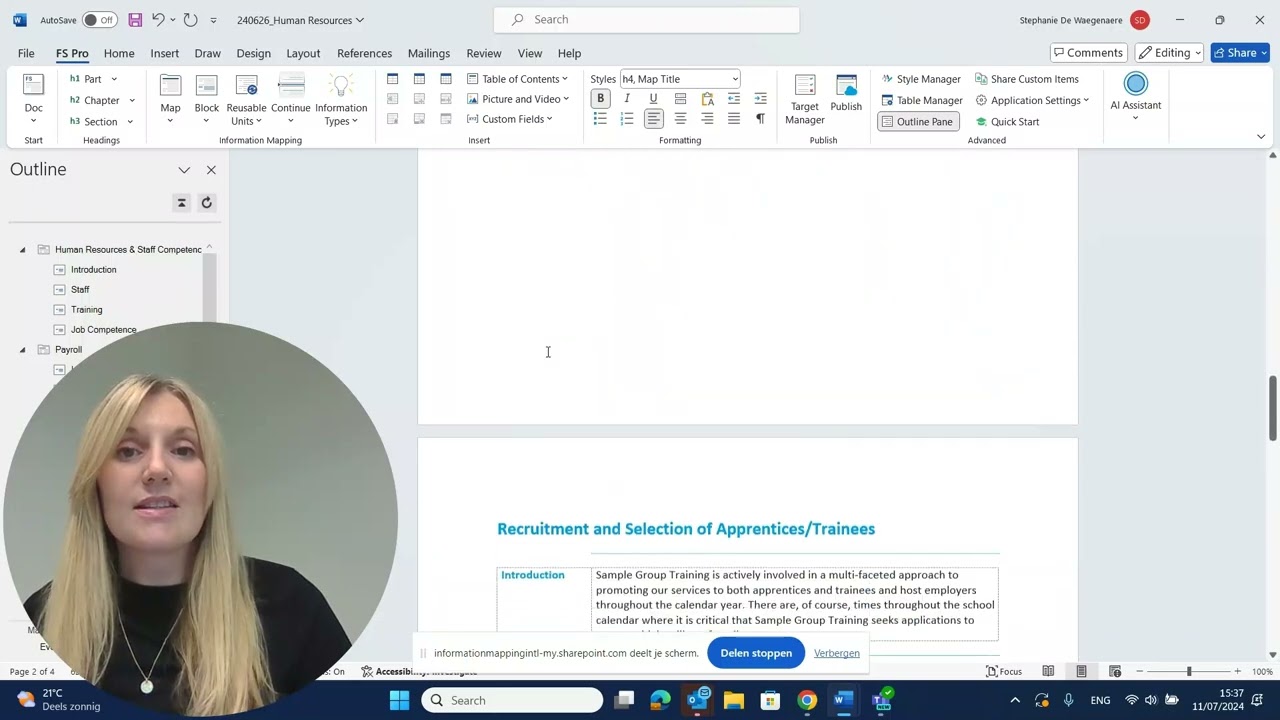The height and width of the screenshot is (720, 1280).
Task: Open Reusable Units menu
Action: (x=246, y=98)
